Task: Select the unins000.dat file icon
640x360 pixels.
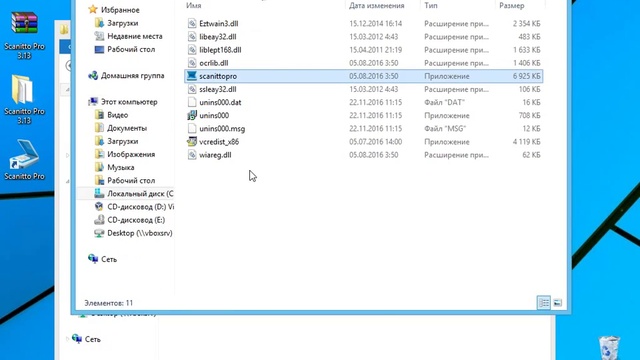Action: click(192, 102)
